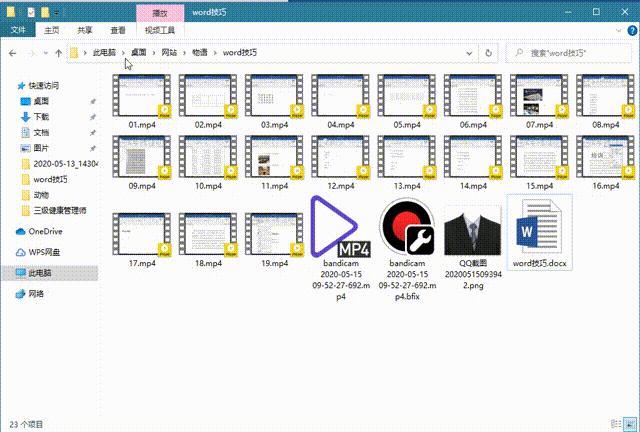Open the address bar history dropdown
The height and width of the screenshot is (432, 640).
[x=469, y=53]
